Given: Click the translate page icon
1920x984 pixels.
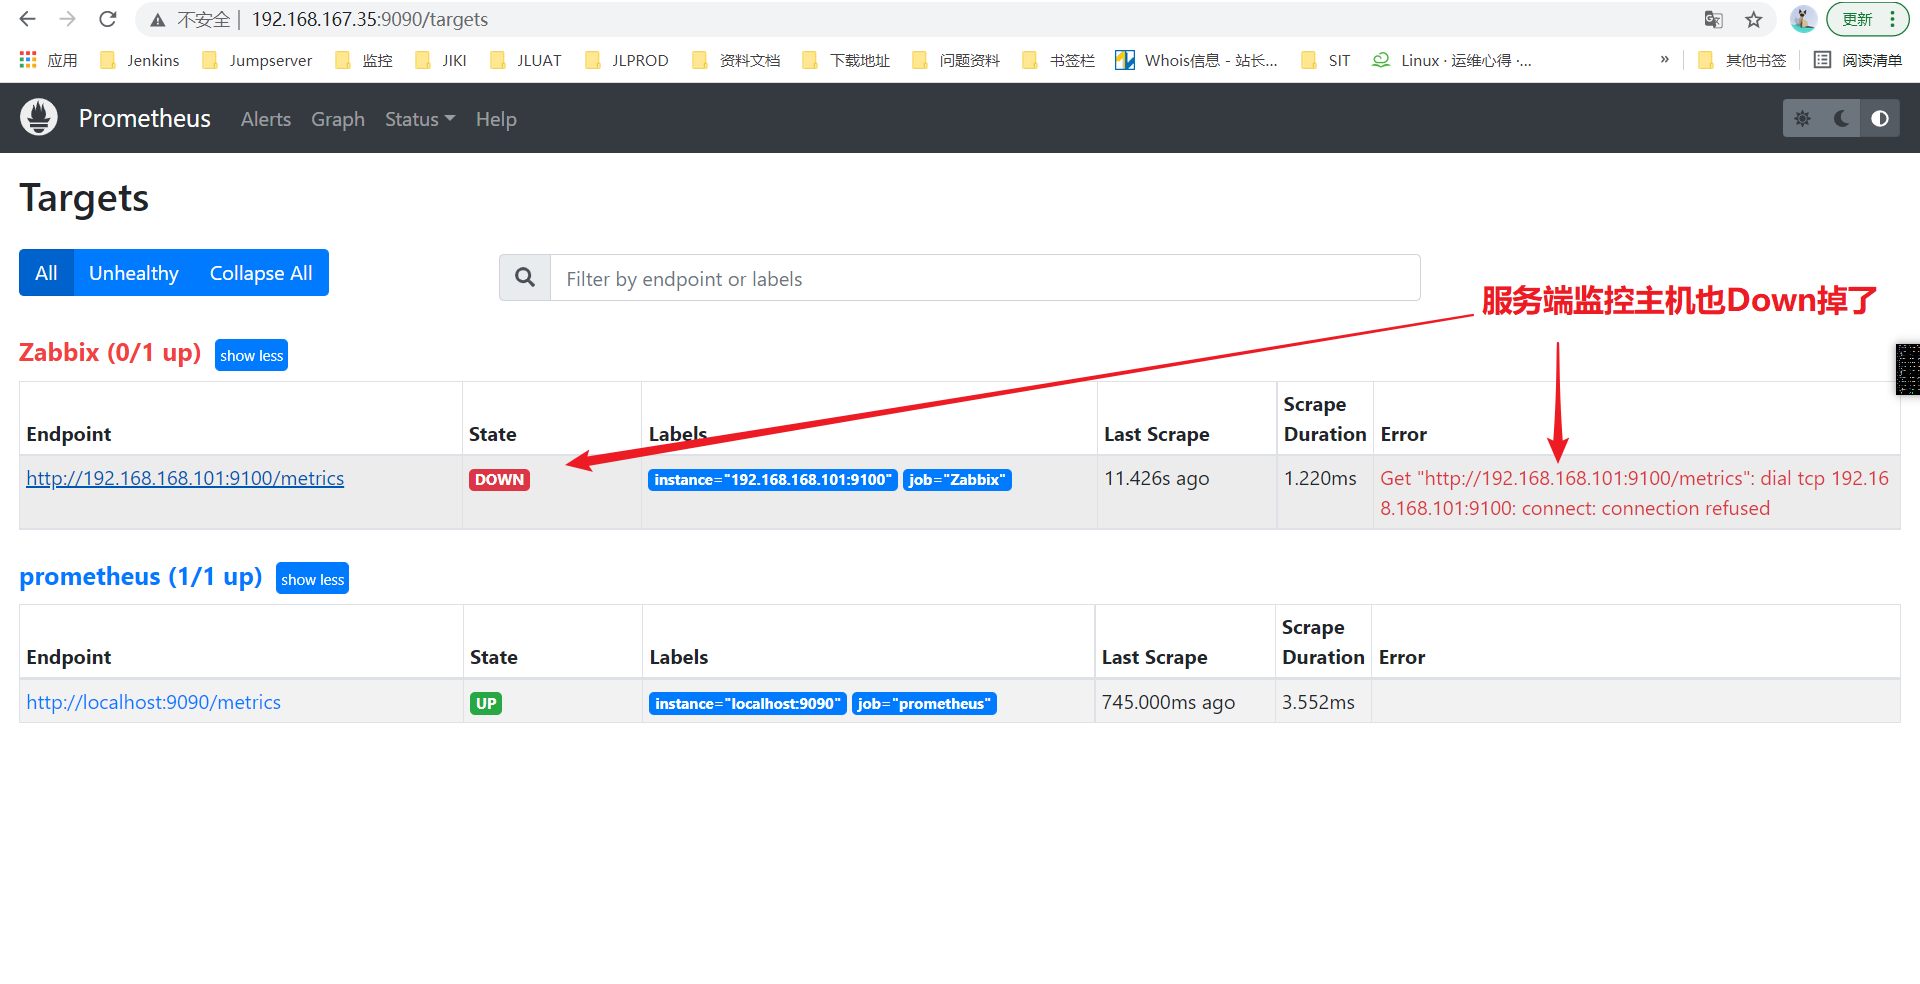Looking at the screenshot, I should point(1713,20).
